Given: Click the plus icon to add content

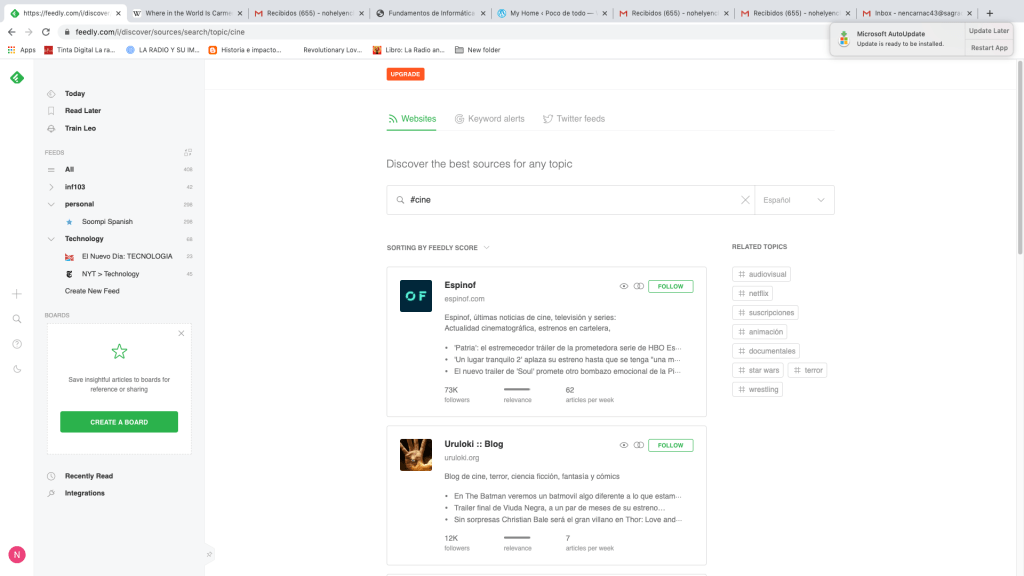Looking at the screenshot, I should coord(16,294).
